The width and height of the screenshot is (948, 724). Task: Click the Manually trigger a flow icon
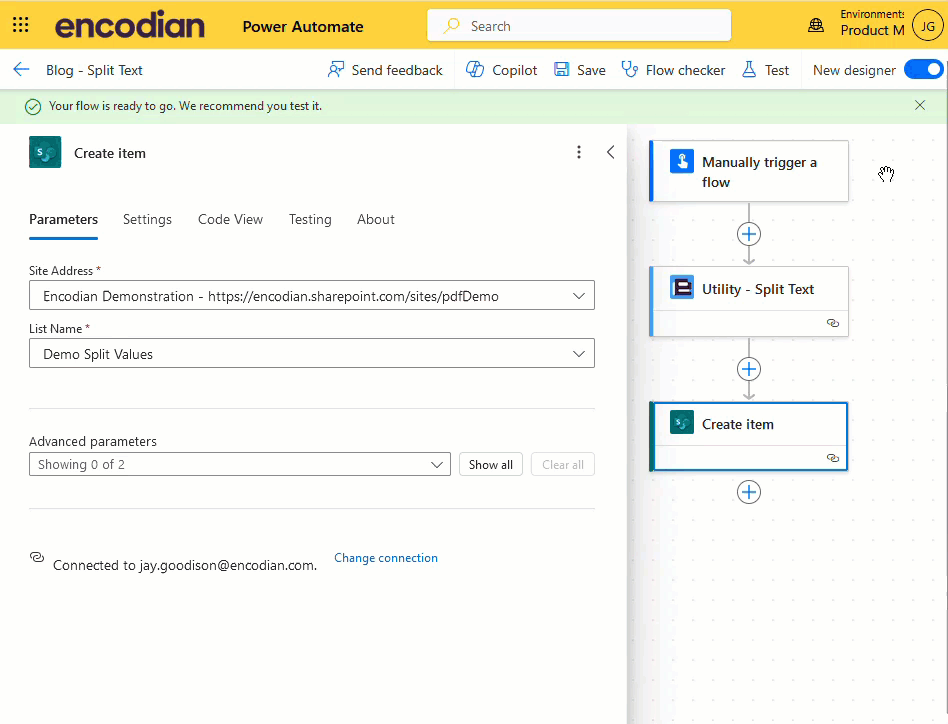pyautogui.click(x=681, y=162)
